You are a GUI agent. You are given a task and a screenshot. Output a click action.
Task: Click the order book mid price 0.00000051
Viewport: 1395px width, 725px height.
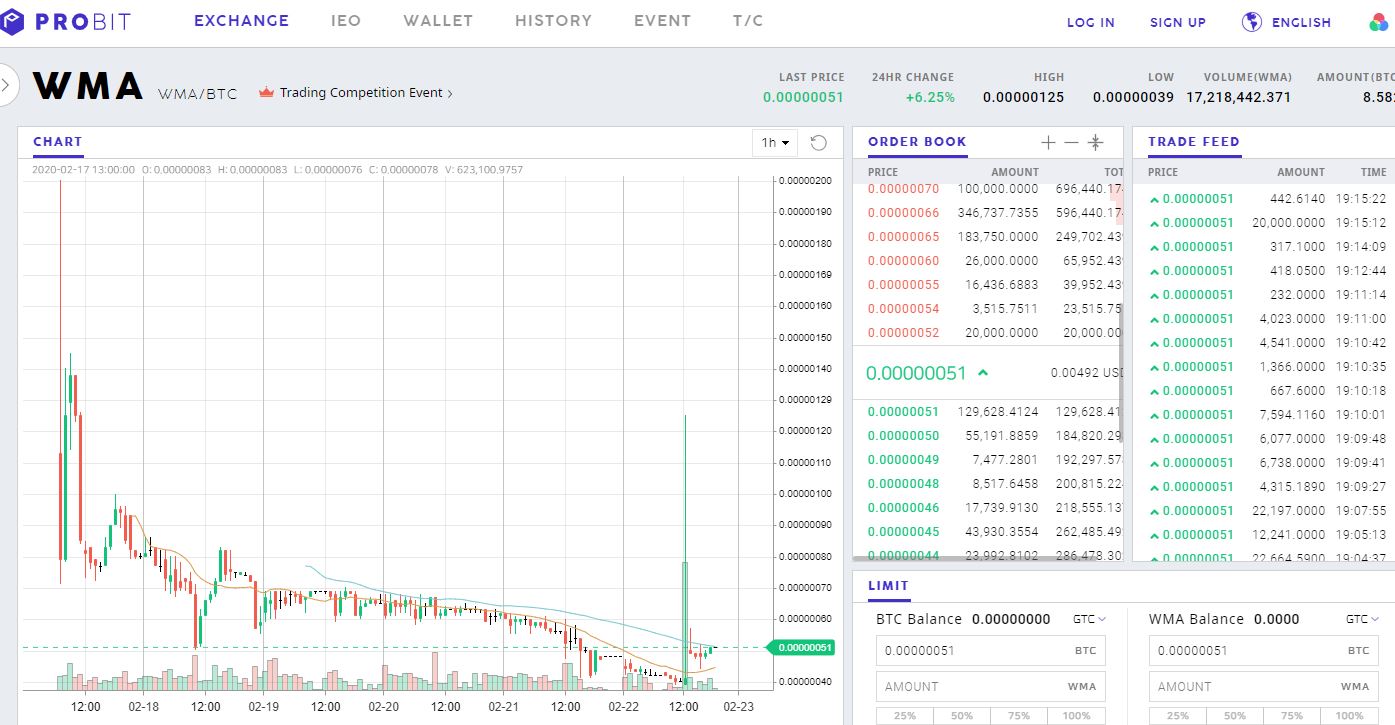coord(916,373)
